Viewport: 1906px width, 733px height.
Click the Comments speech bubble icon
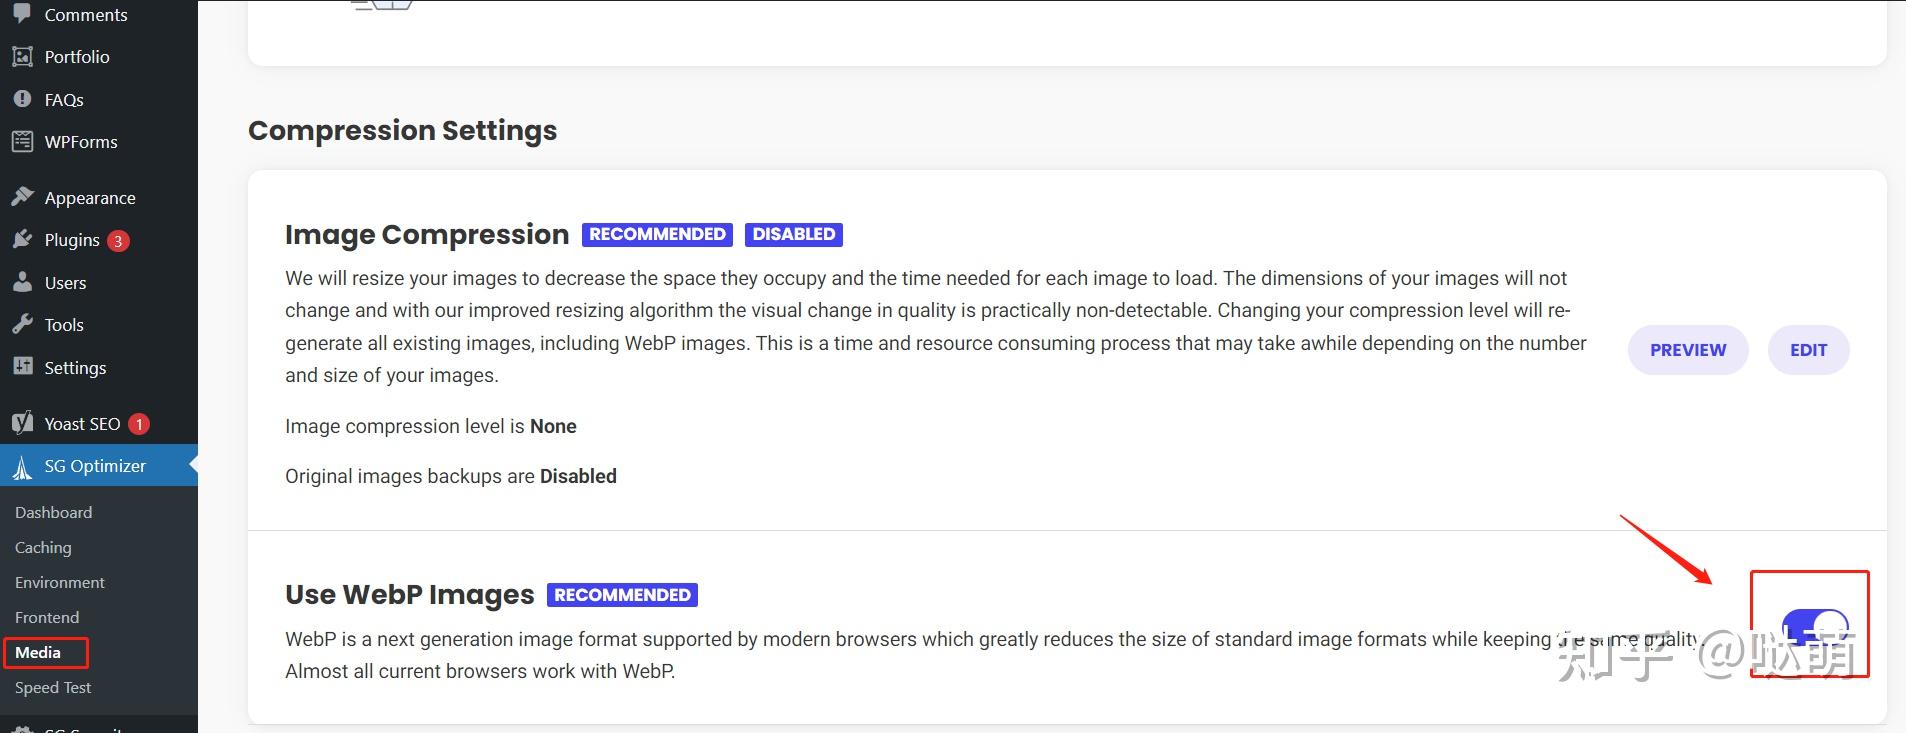pyautogui.click(x=22, y=14)
